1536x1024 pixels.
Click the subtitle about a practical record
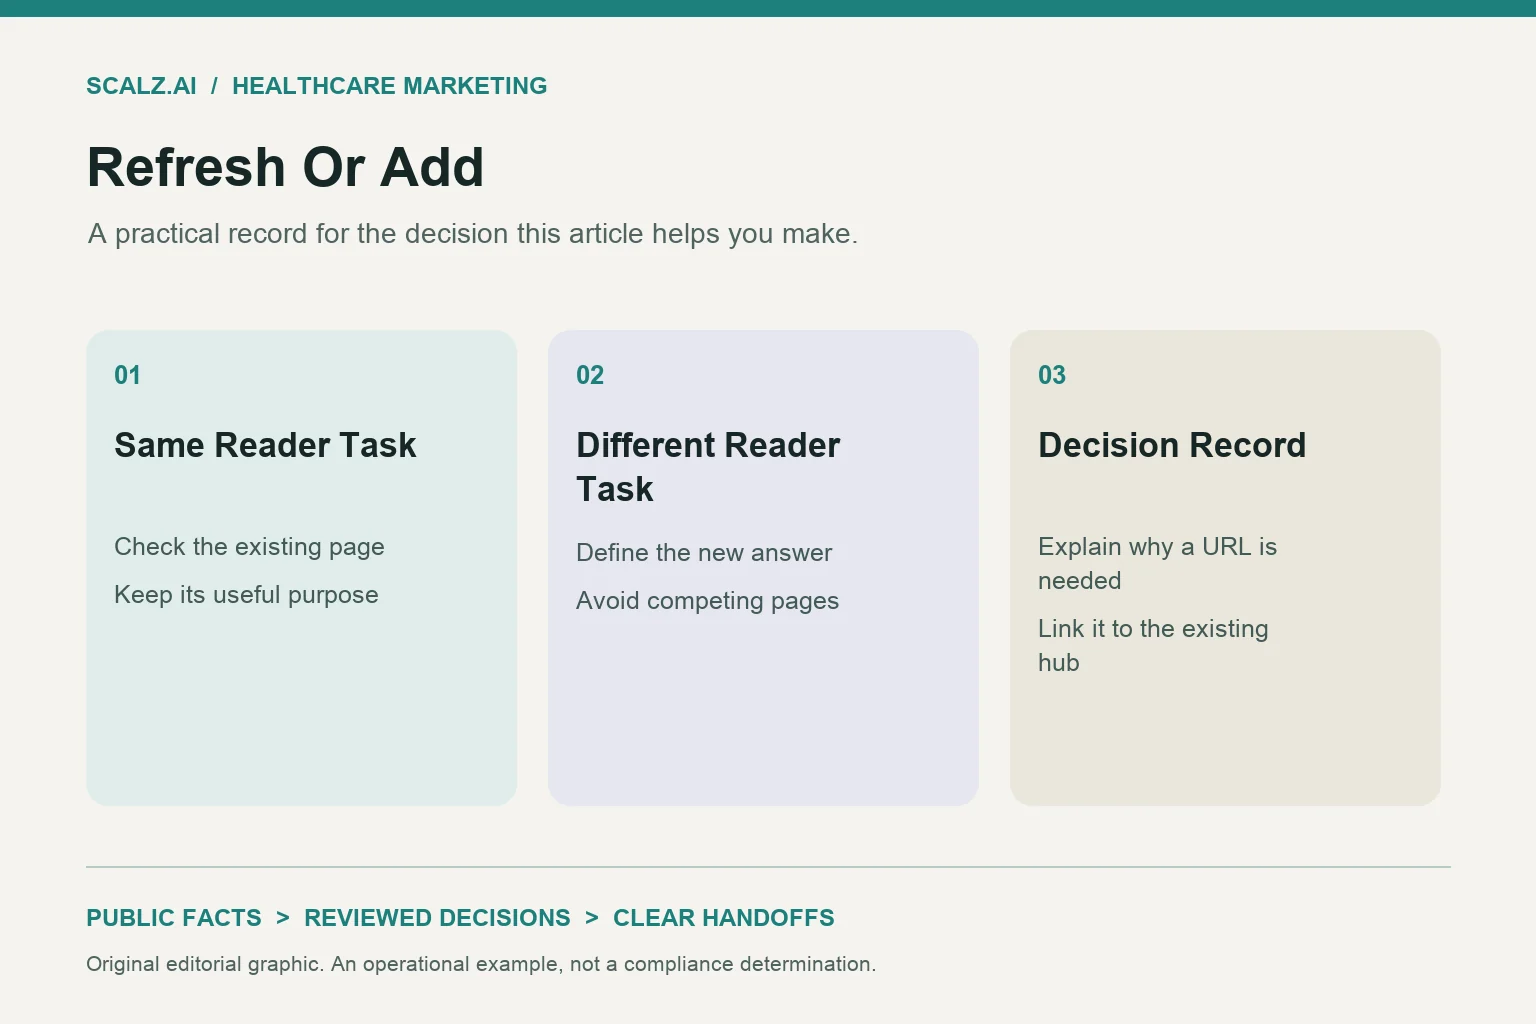coord(473,234)
